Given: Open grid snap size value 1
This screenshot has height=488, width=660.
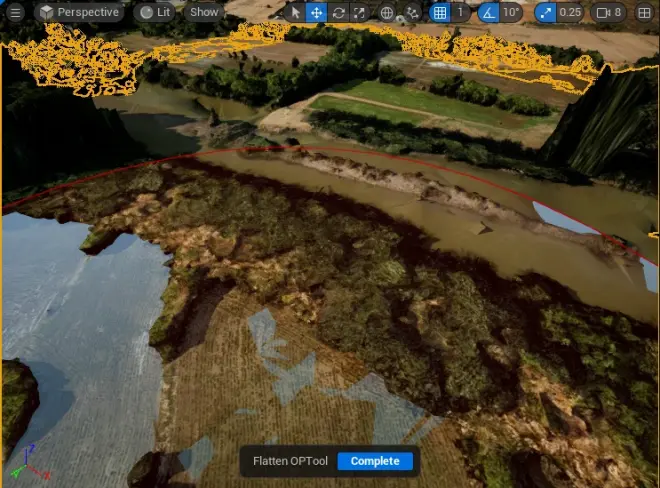Looking at the screenshot, I should 460,13.
